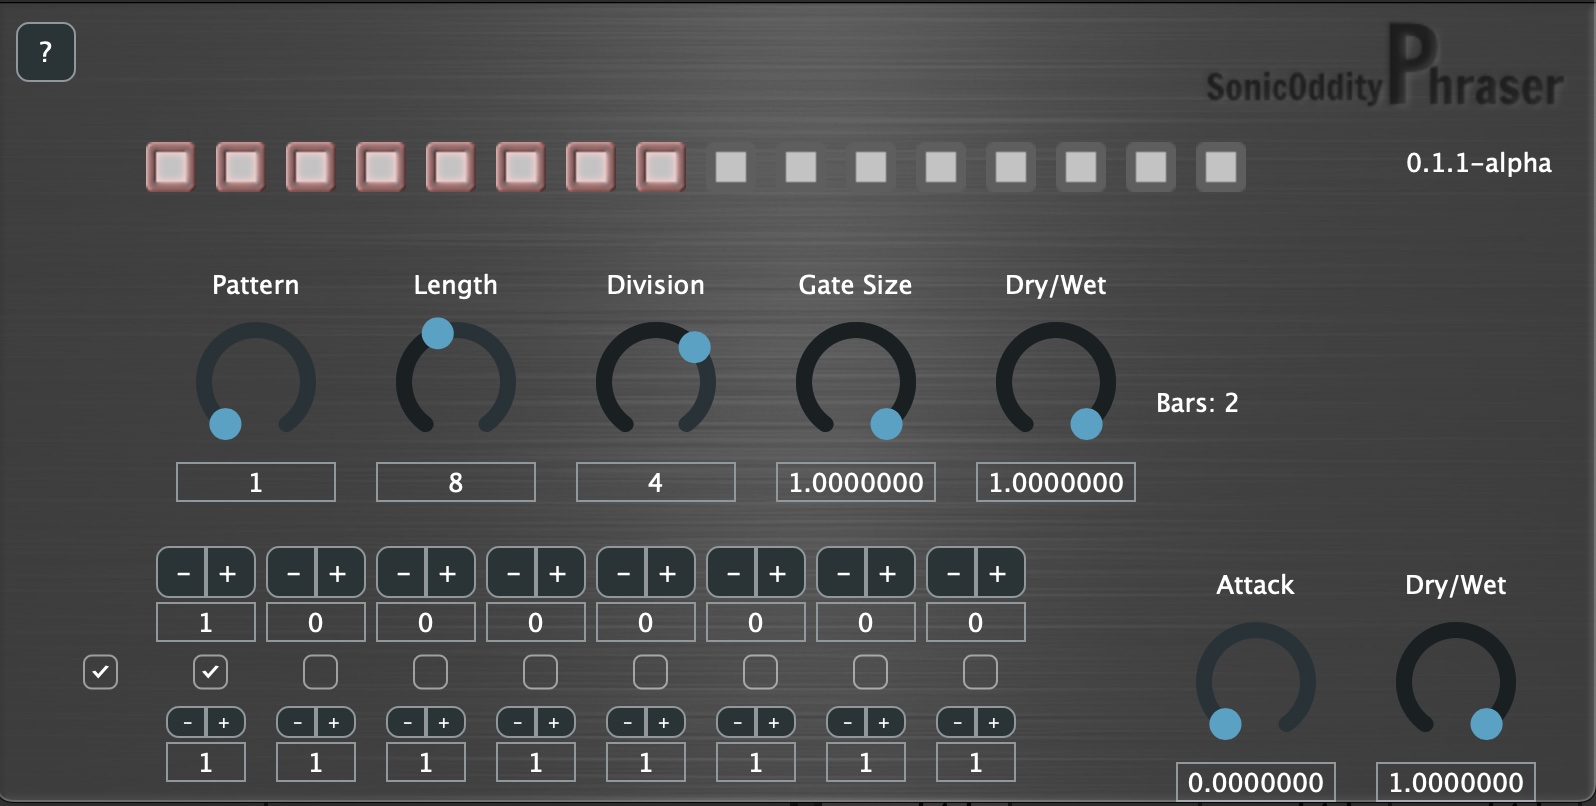
Task: Click the Division value field showing 4
Action: click(x=656, y=482)
